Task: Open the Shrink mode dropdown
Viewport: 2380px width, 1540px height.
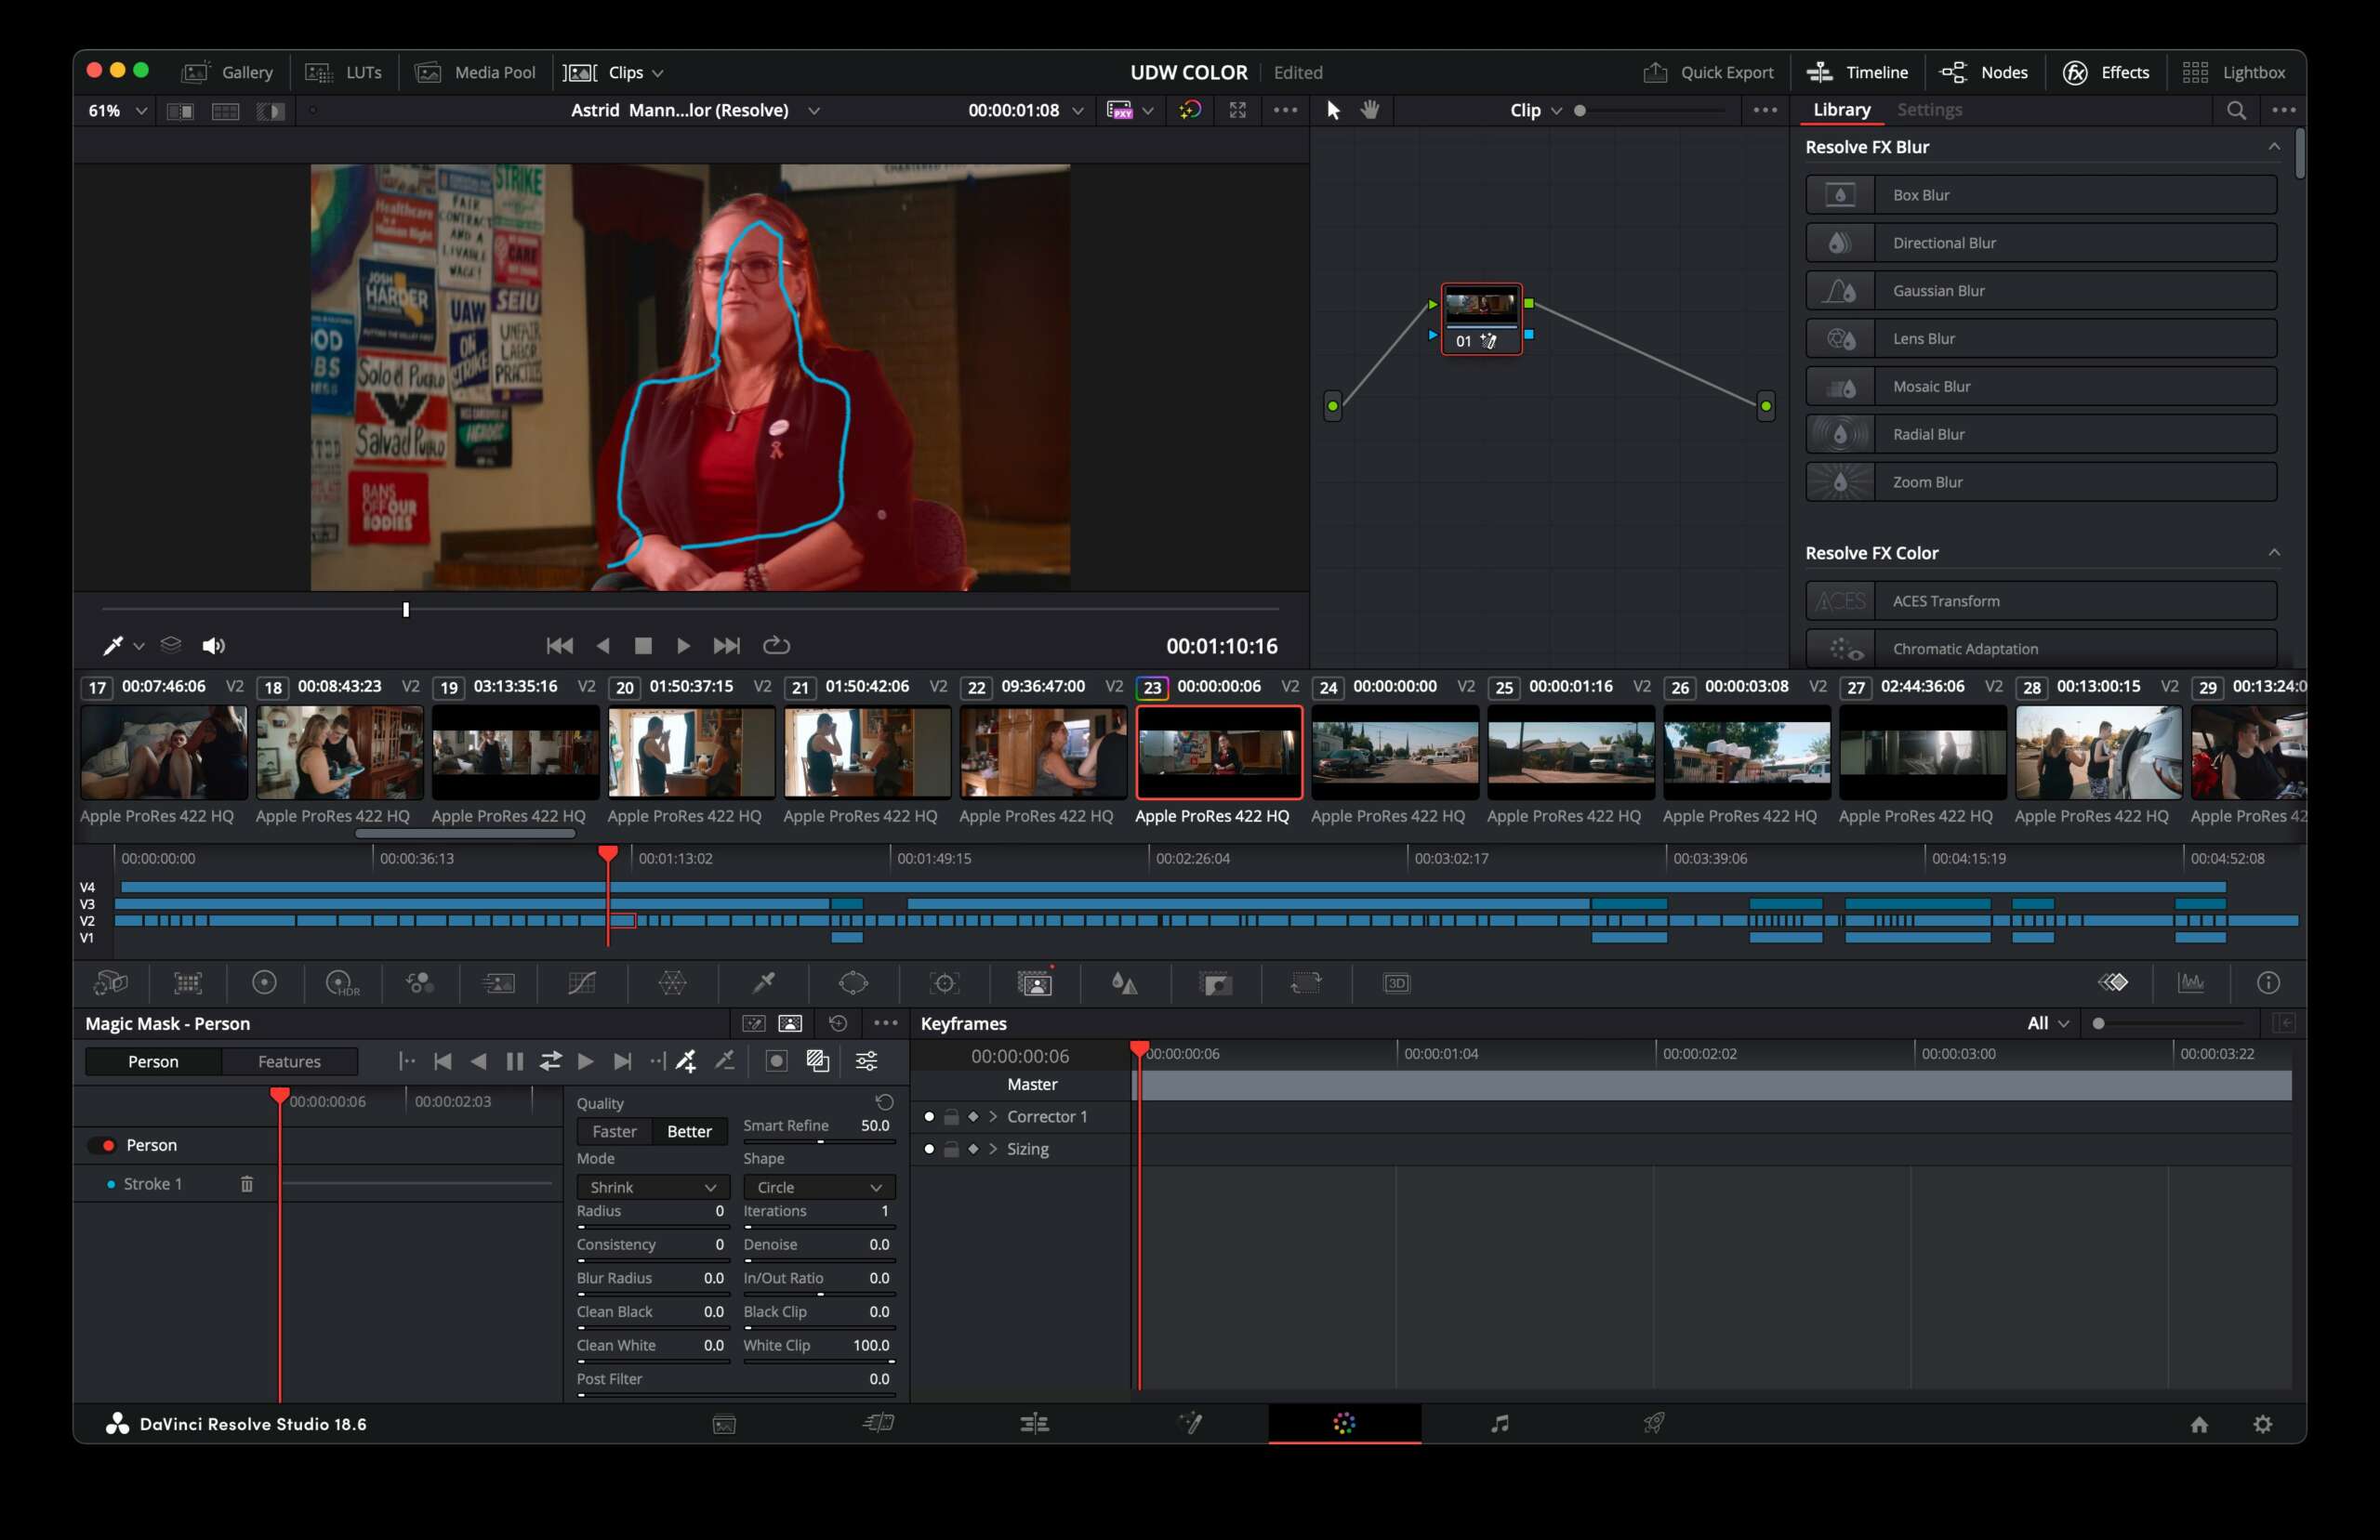Action: click(x=652, y=1187)
